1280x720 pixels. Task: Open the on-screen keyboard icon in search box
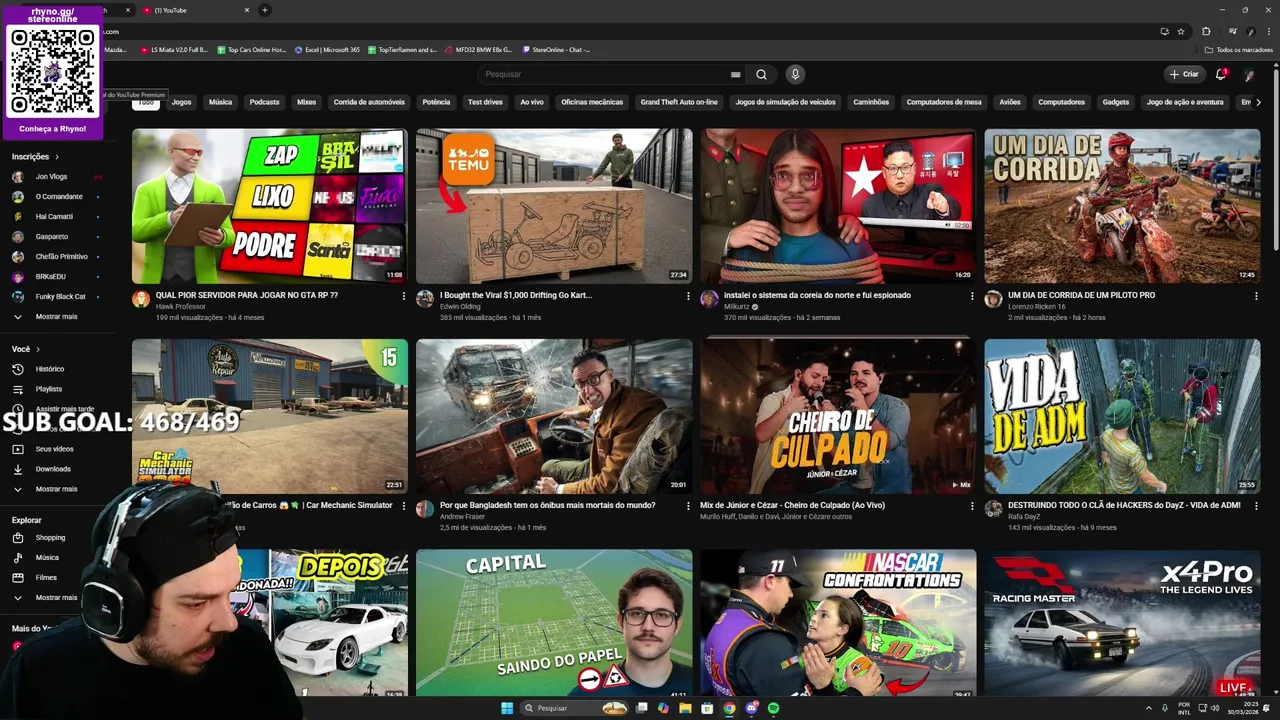click(735, 74)
